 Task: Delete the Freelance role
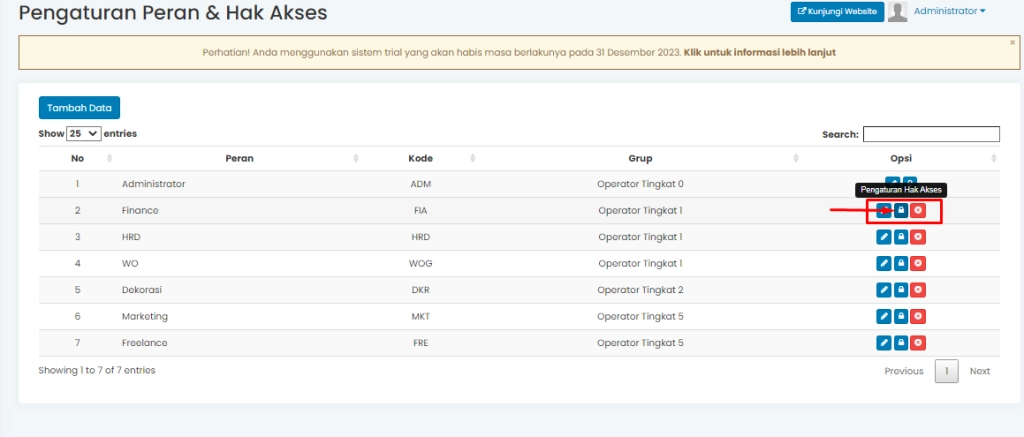tap(918, 342)
